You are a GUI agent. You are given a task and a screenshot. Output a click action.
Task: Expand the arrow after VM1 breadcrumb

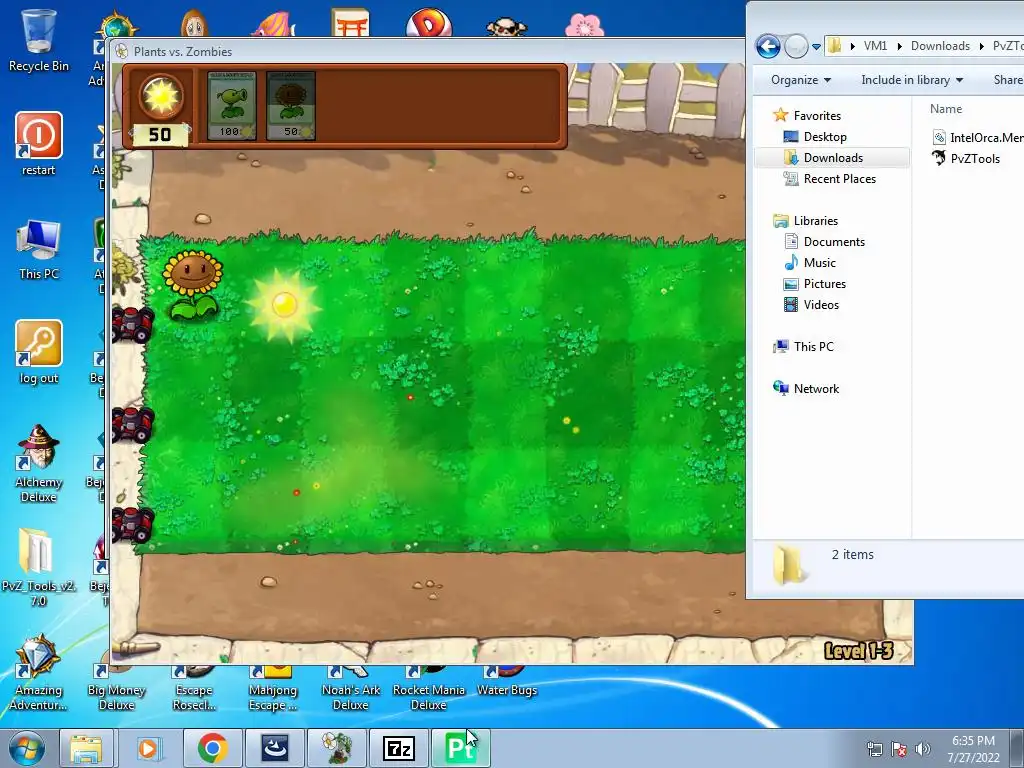coord(899,46)
